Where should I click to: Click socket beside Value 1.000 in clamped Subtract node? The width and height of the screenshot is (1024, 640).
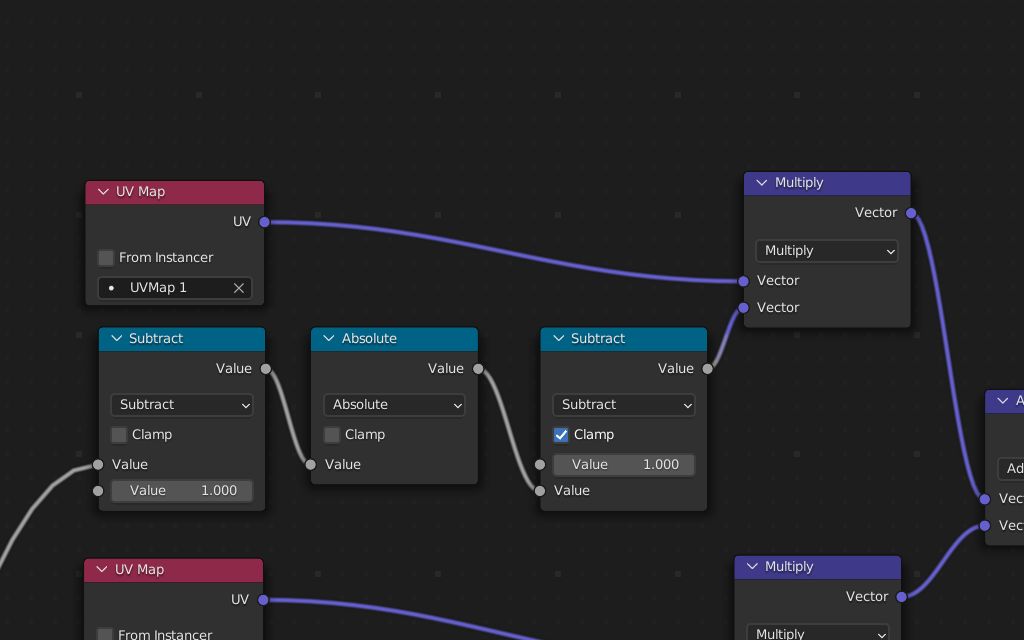[x=539, y=464]
